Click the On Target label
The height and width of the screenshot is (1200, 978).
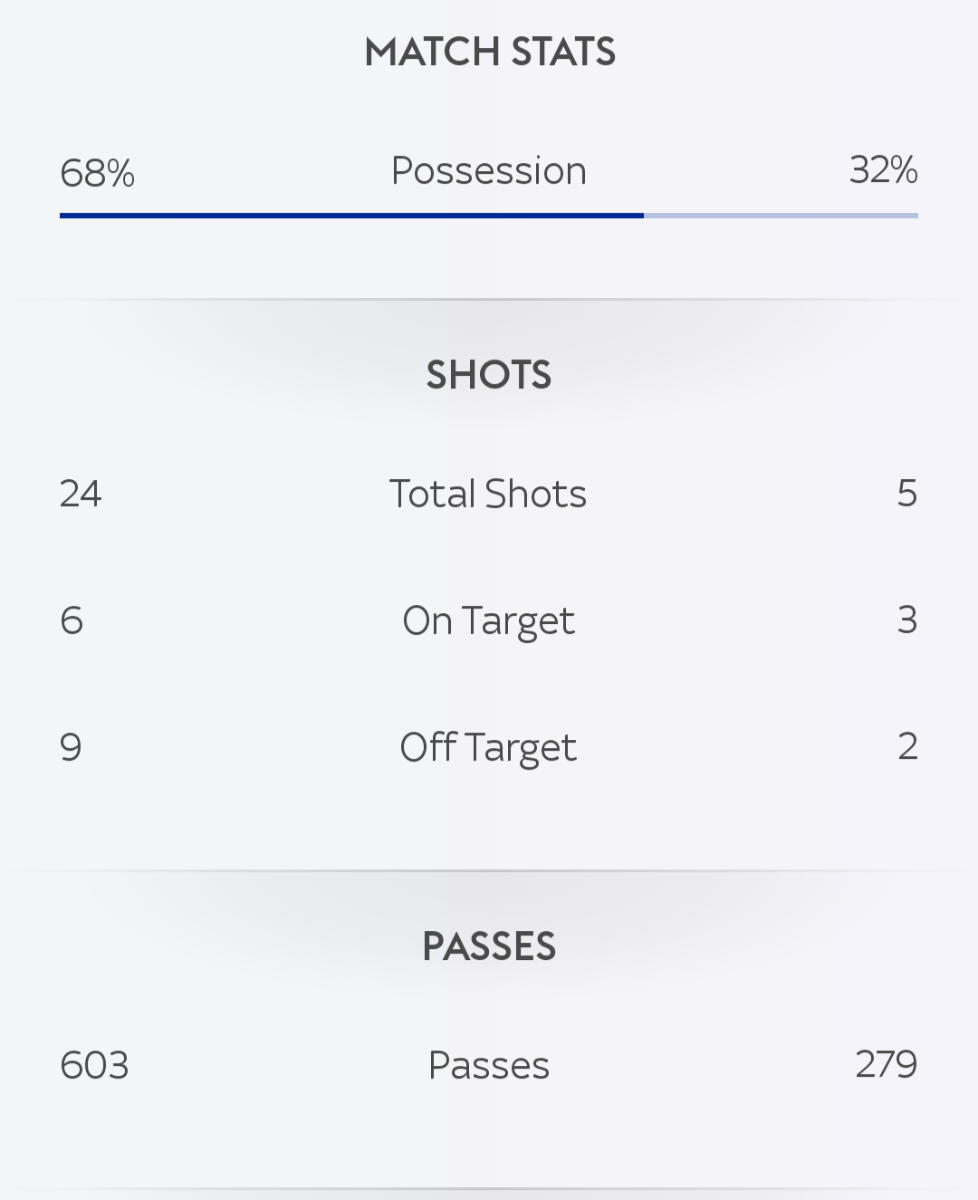pyautogui.click(x=488, y=622)
